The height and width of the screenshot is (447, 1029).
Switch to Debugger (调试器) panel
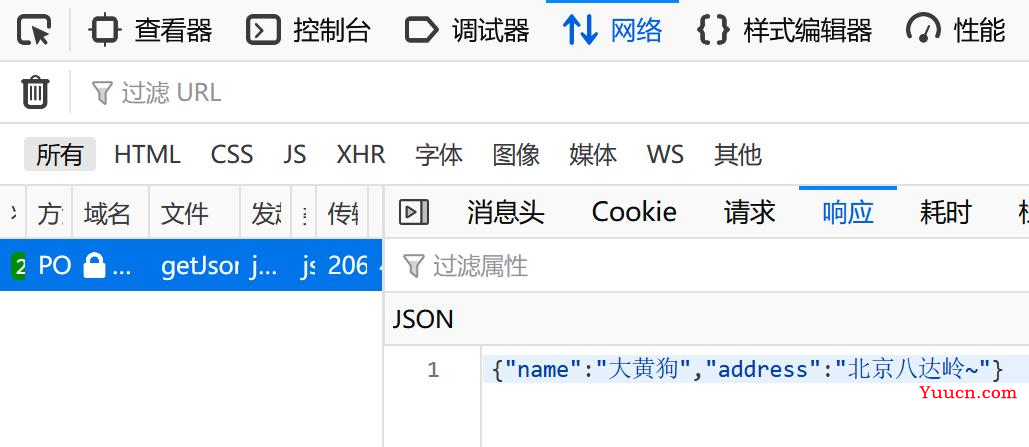467,30
